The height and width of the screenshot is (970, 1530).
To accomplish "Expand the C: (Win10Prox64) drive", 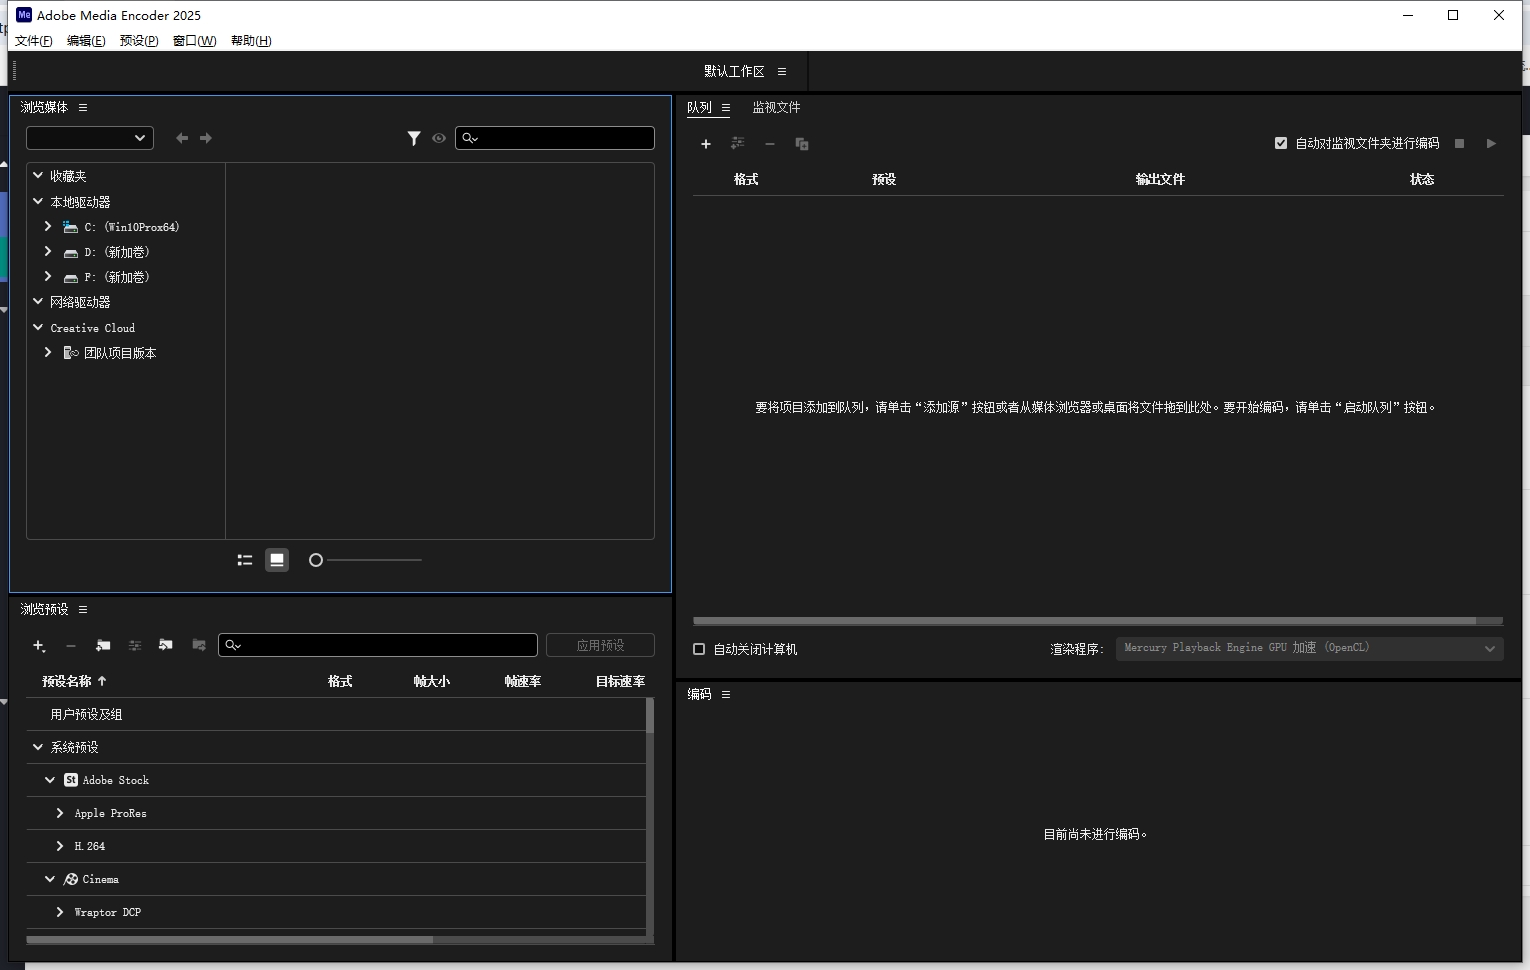I will point(48,227).
